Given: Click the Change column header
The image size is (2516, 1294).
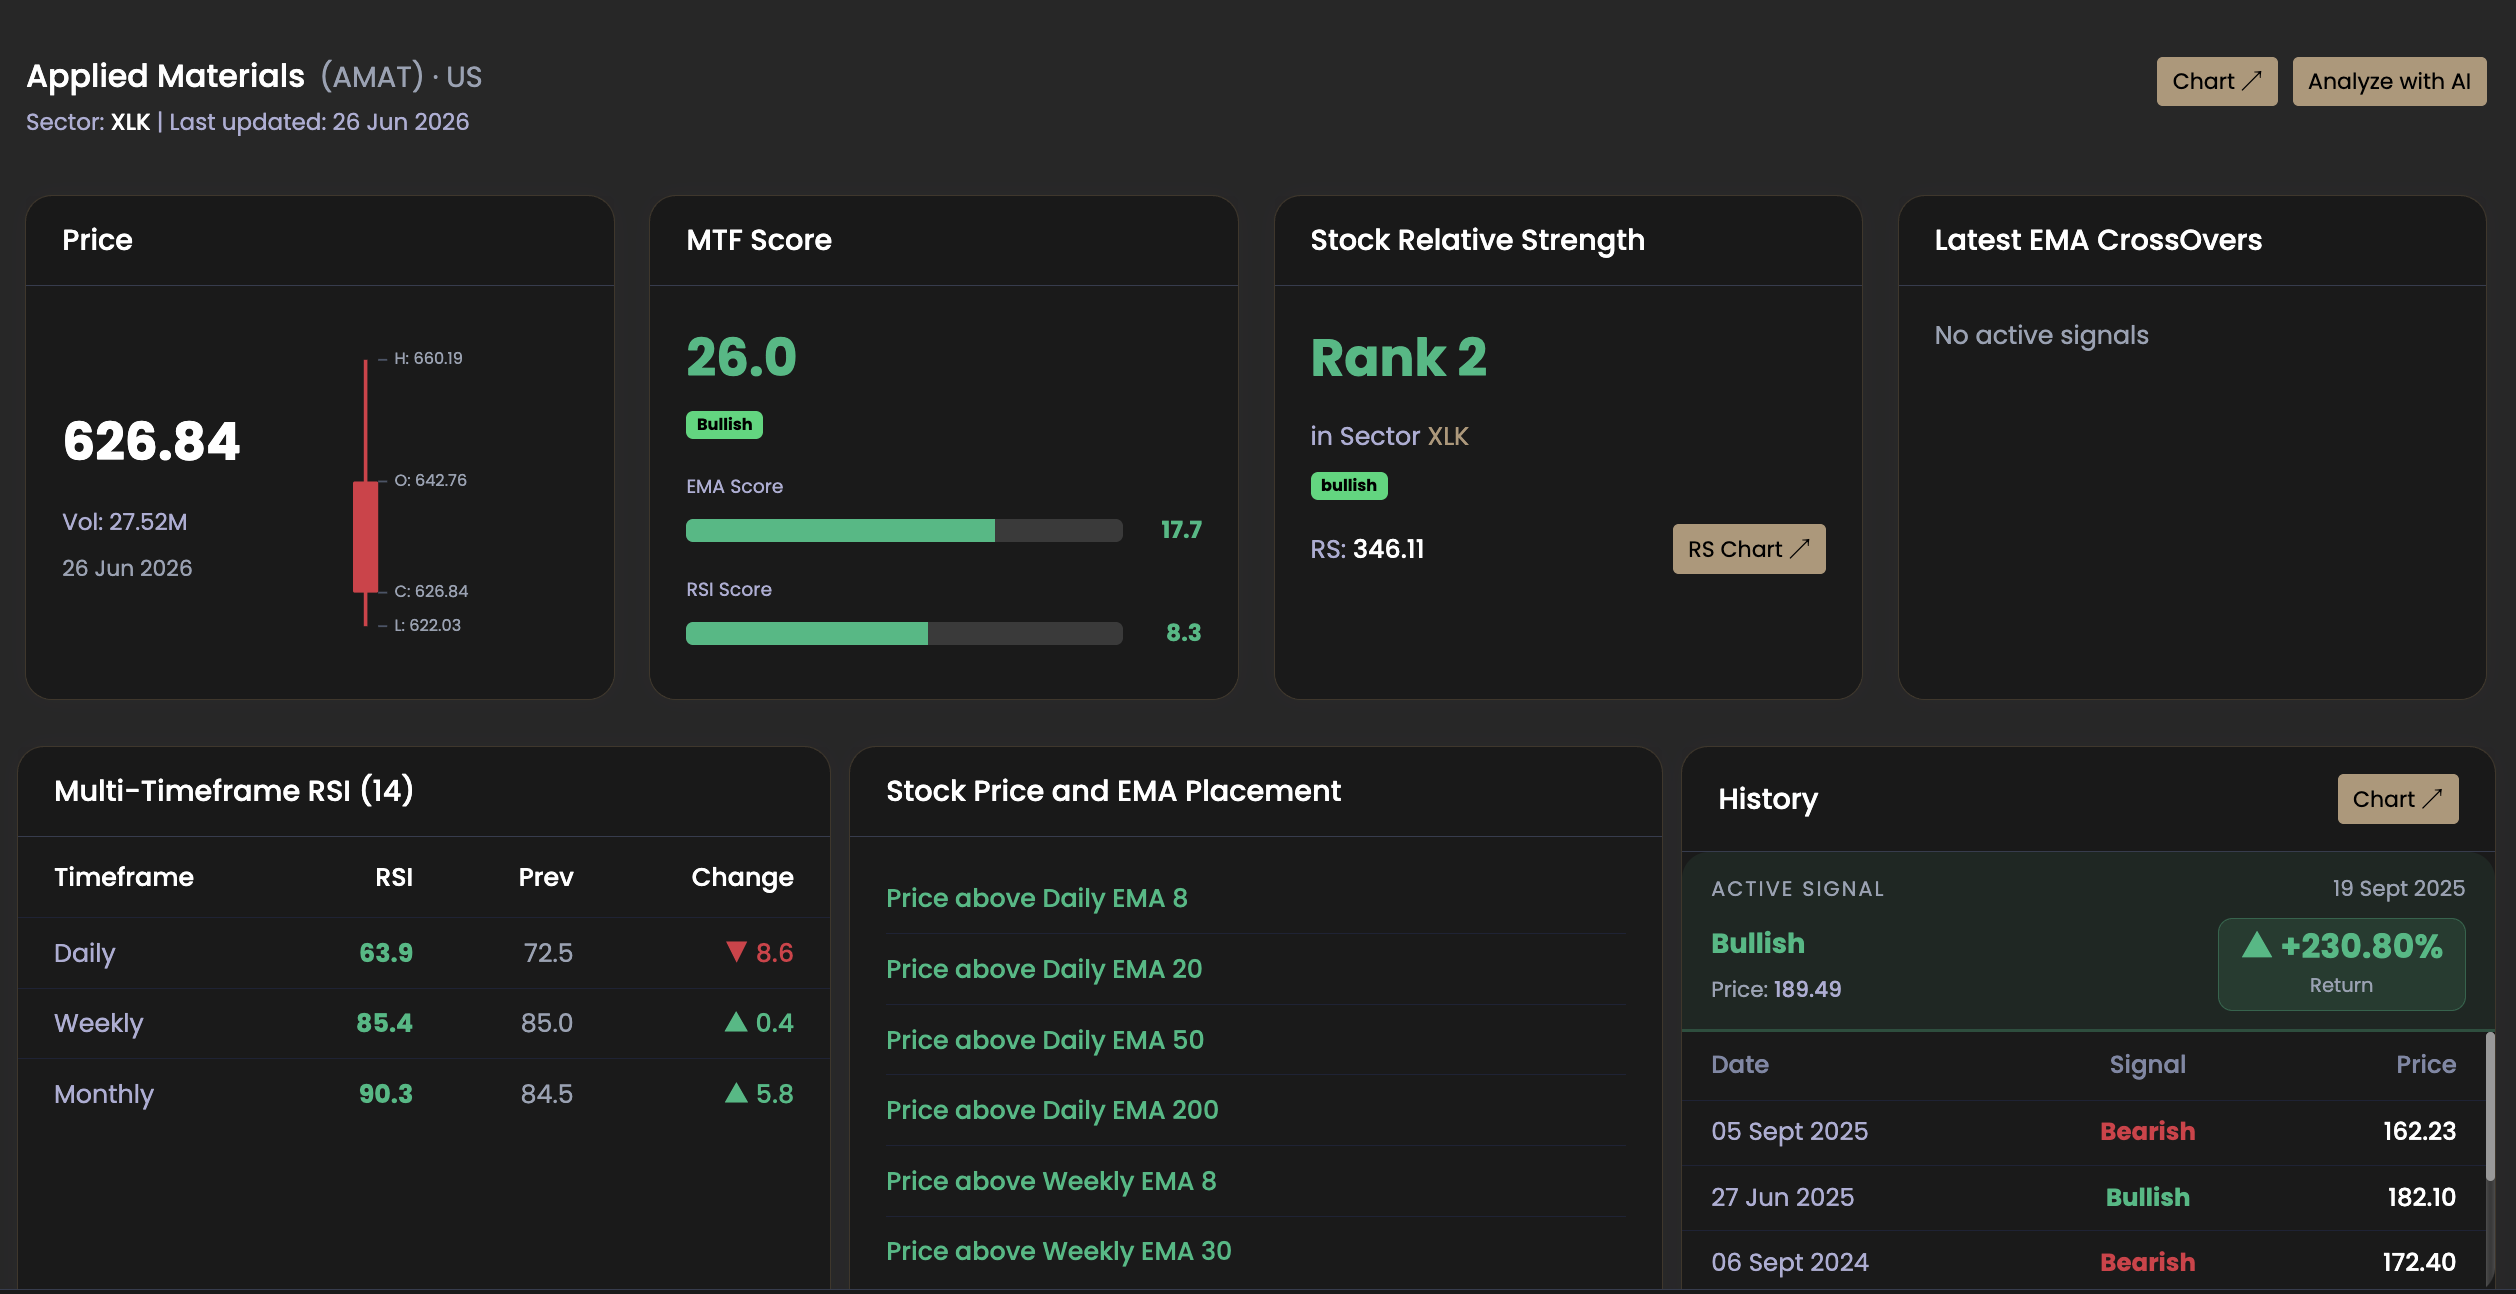Looking at the screenshot, I should (x=742, y=877).
